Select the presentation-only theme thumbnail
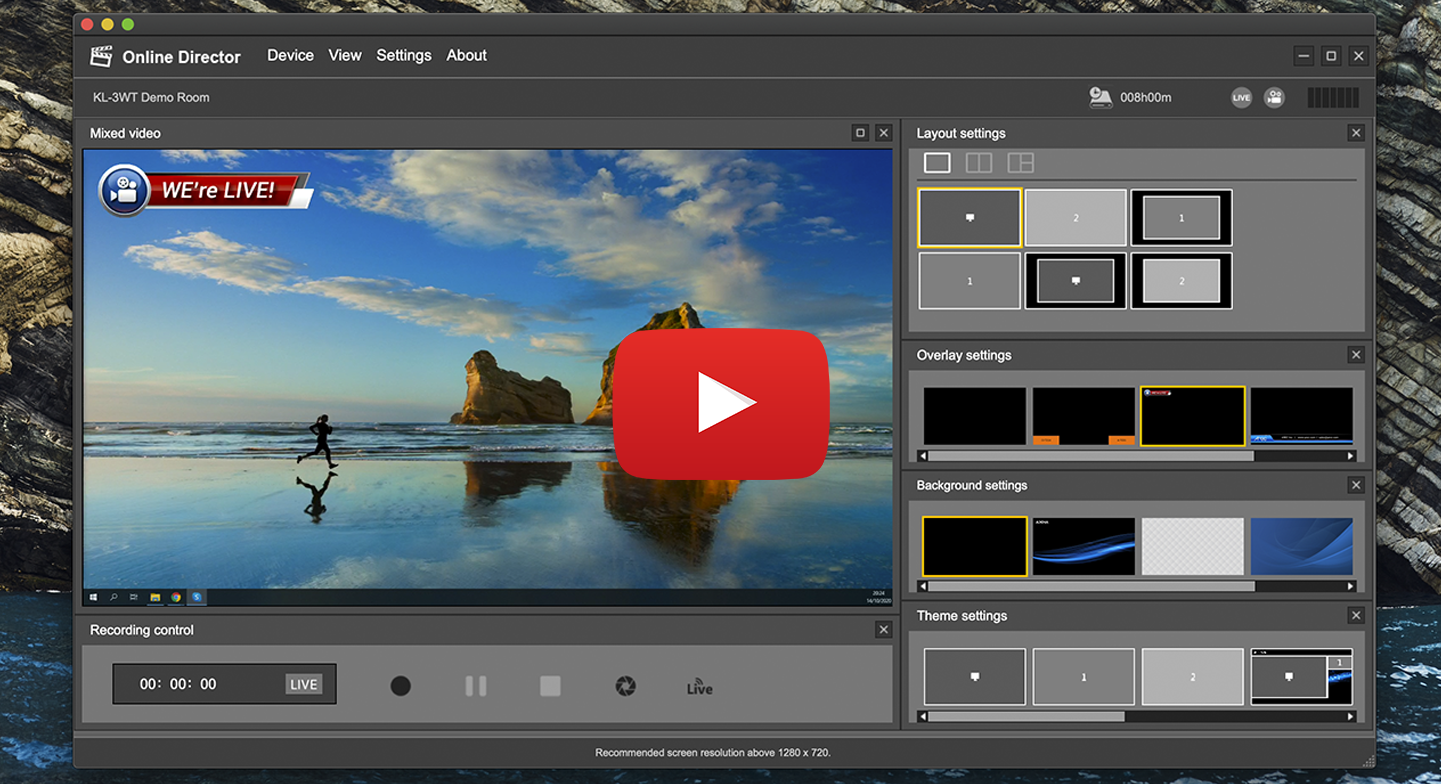 [x=975, y=677]
